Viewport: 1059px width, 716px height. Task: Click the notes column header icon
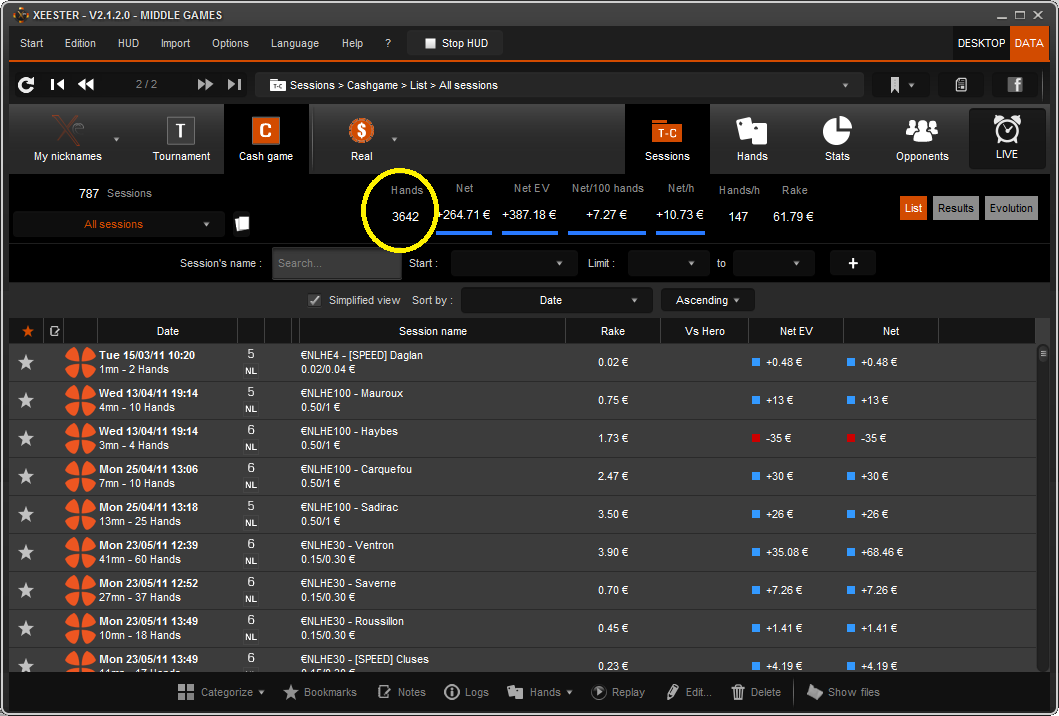[x=55, y=331]
